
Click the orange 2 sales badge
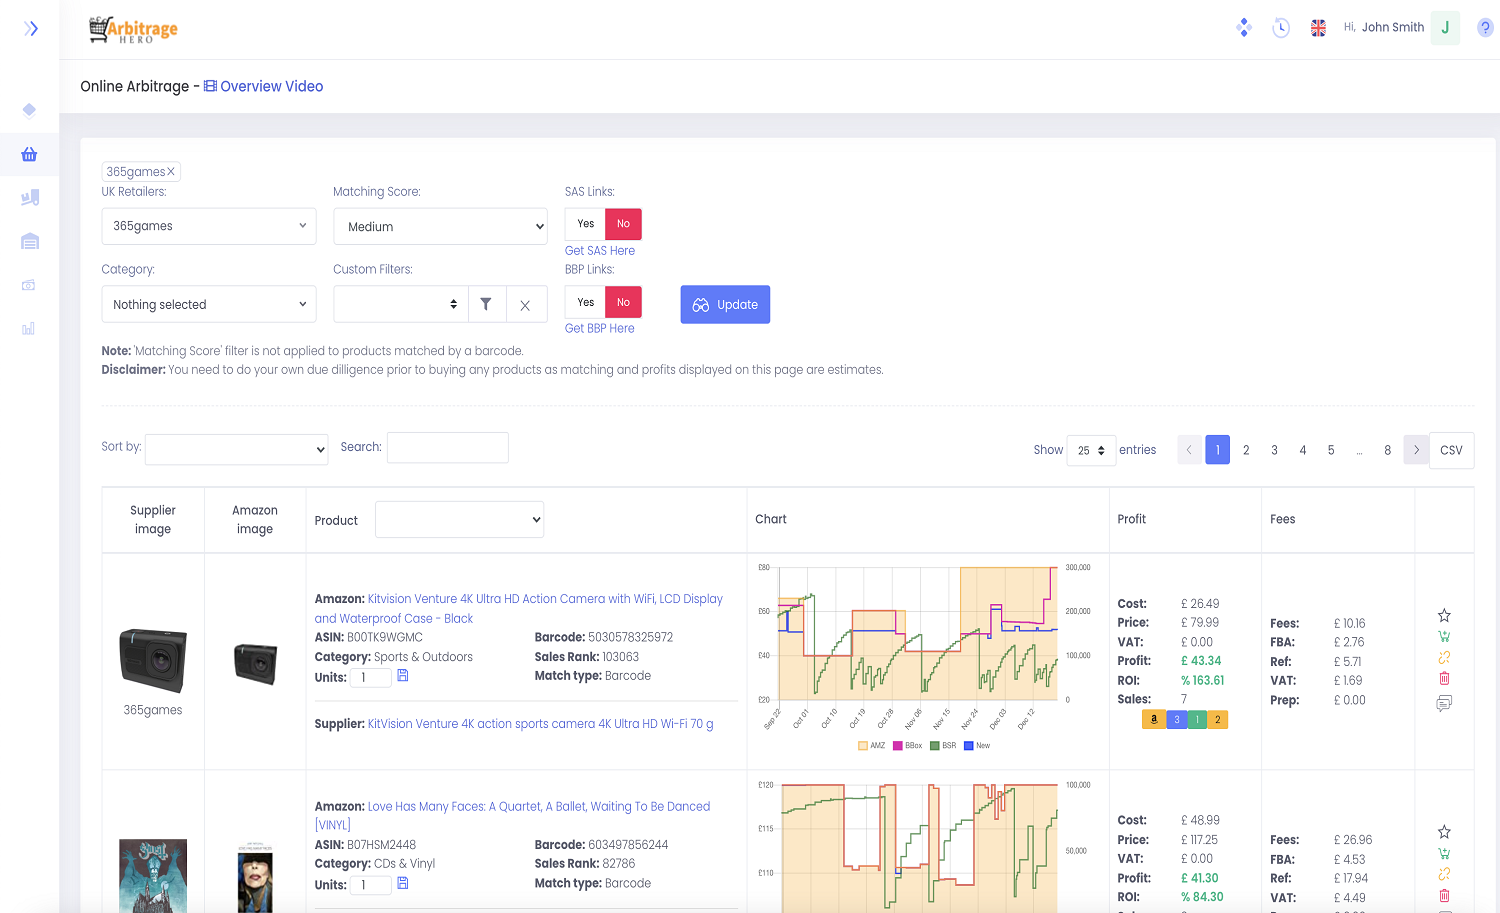tap(1217, 719)
